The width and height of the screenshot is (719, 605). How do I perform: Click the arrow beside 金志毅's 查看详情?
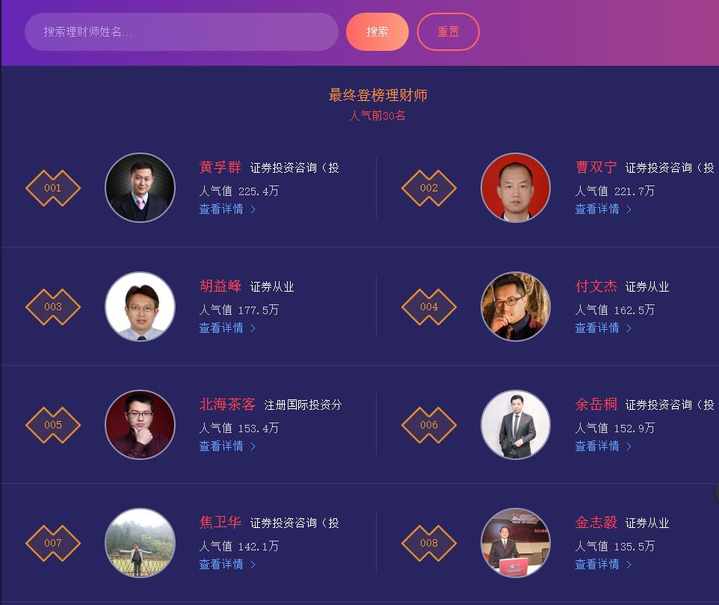pos(628,565)
